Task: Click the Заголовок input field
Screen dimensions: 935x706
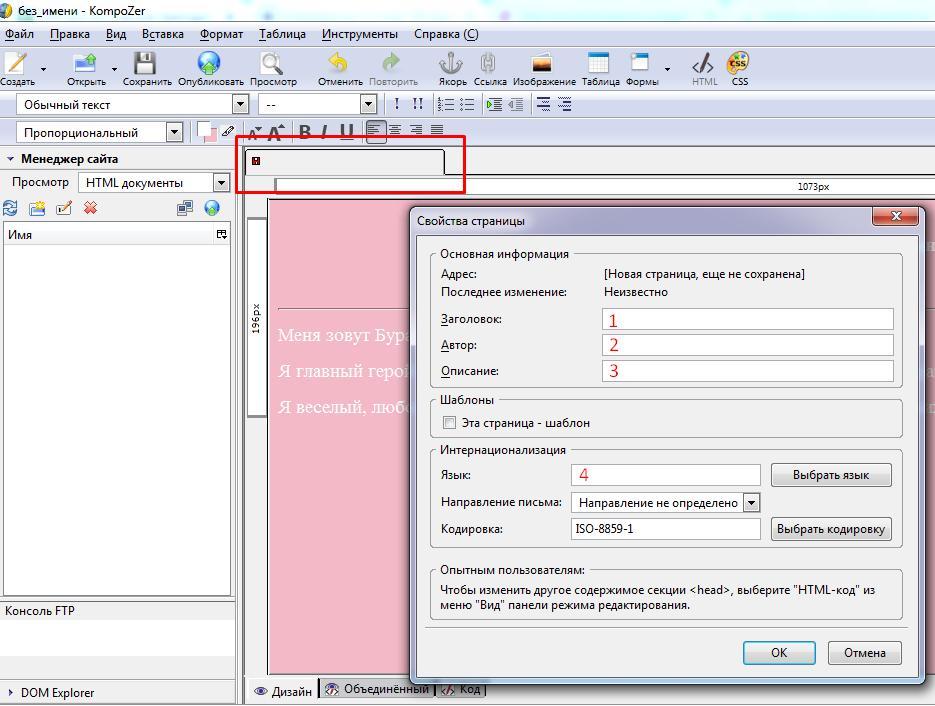Action: point(747,319)
